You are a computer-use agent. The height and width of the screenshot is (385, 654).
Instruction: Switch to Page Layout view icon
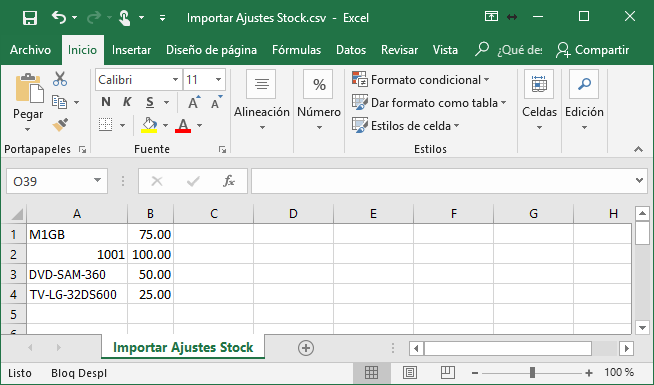410,372
